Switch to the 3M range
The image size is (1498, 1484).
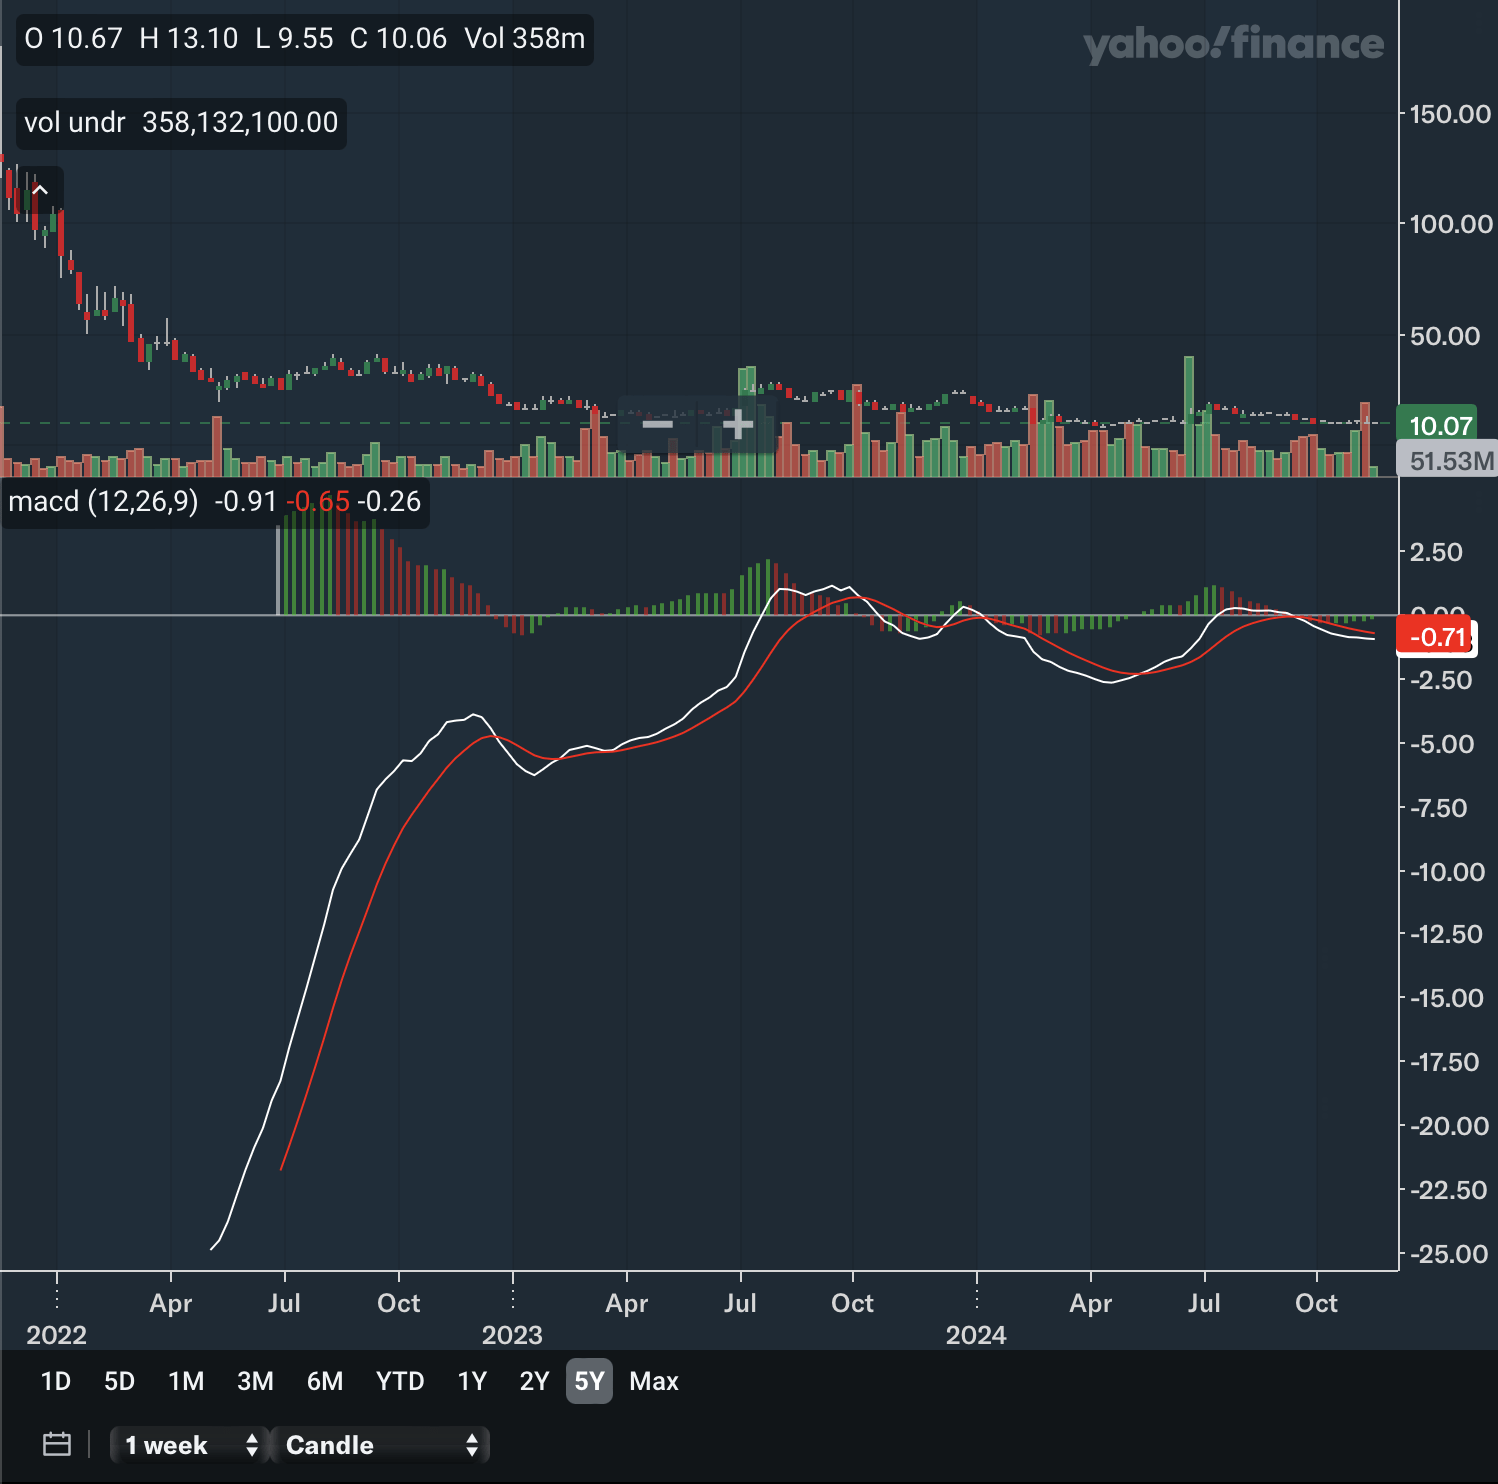255,1381
